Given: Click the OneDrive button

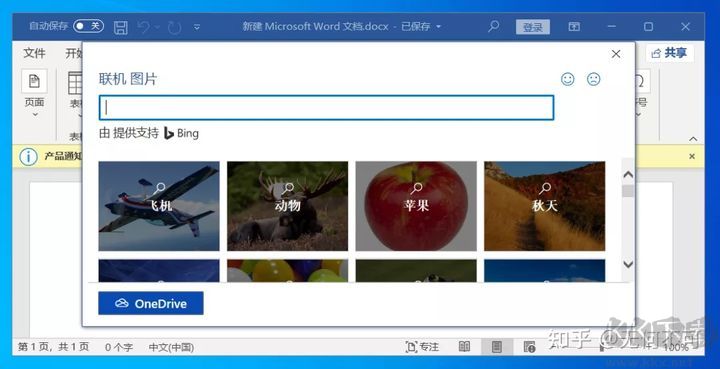Looking at the screenshot, I should (151, 303).
